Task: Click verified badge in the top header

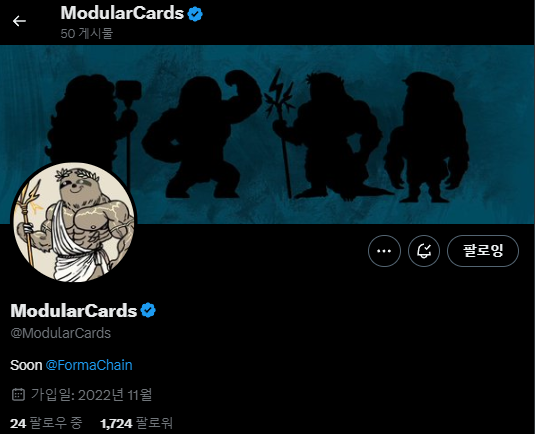Action: 195,14
